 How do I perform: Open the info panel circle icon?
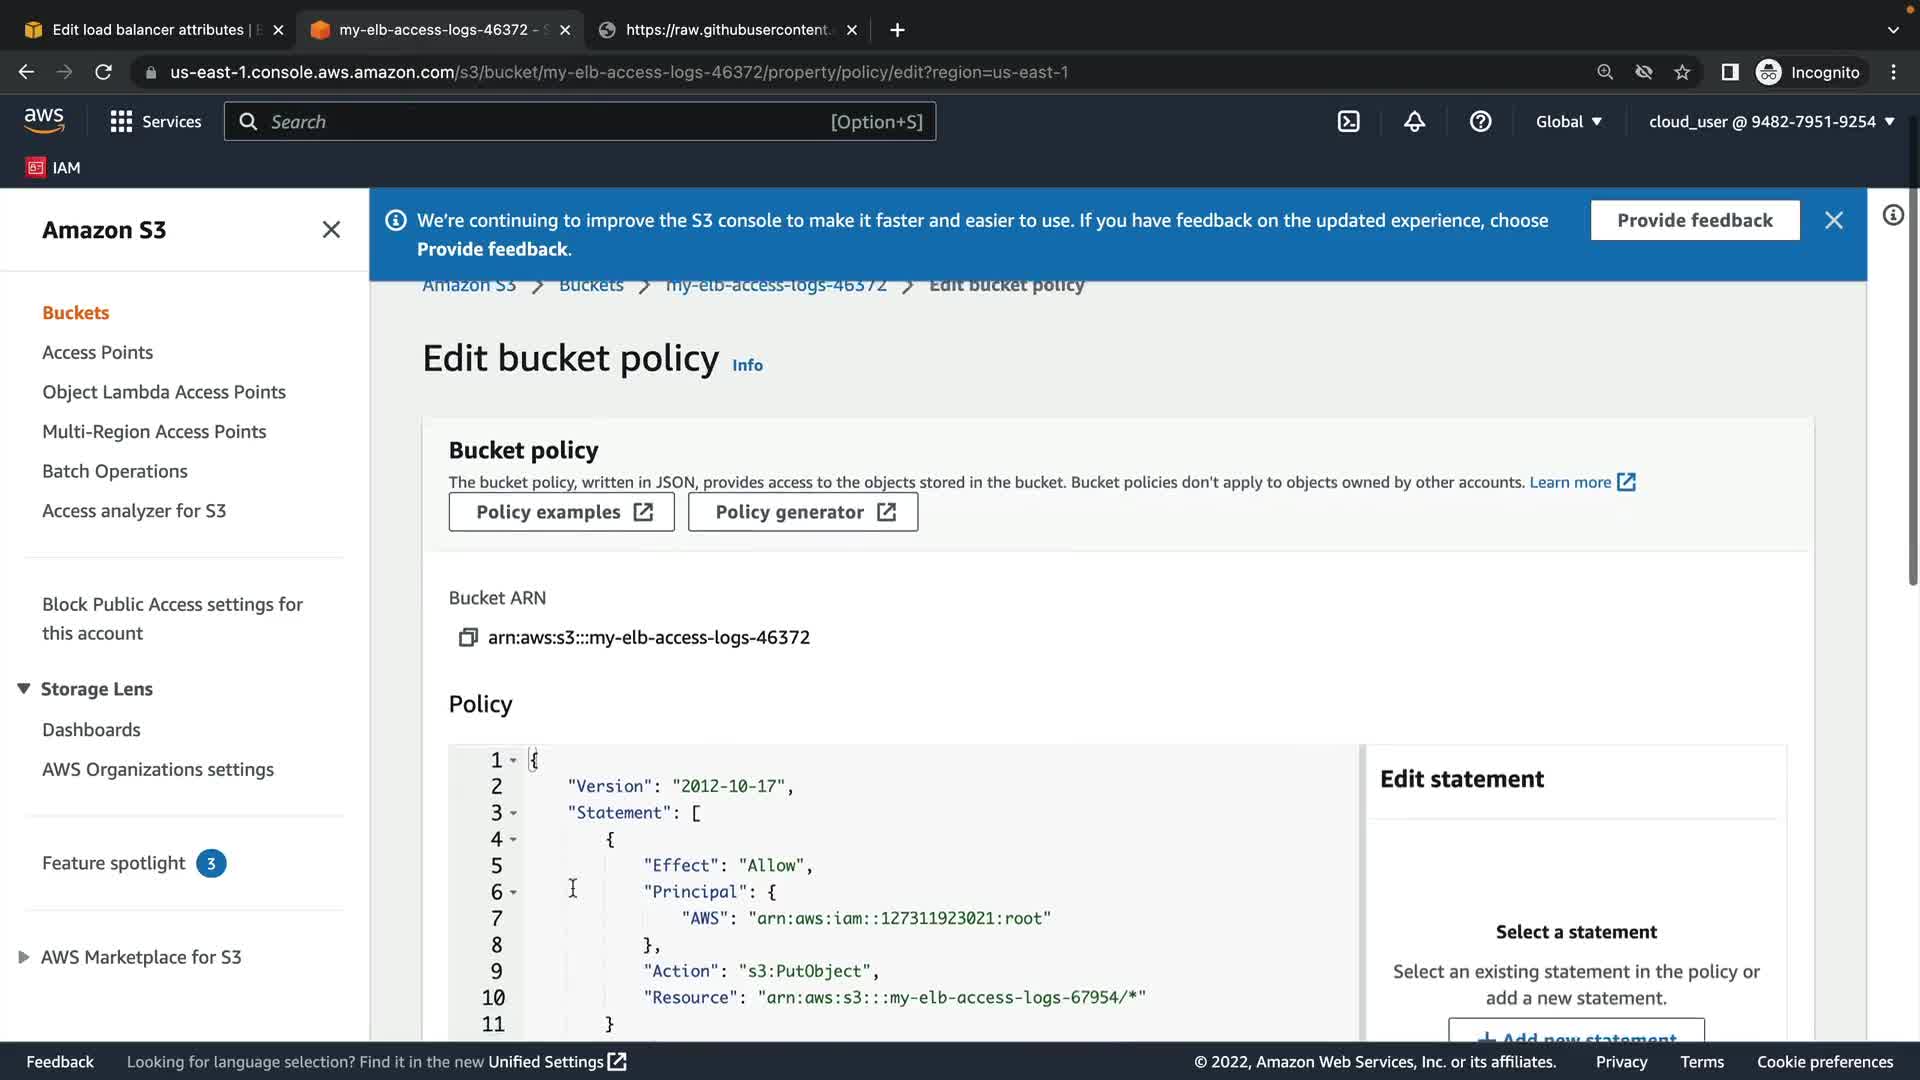[x=1892, y=215]
